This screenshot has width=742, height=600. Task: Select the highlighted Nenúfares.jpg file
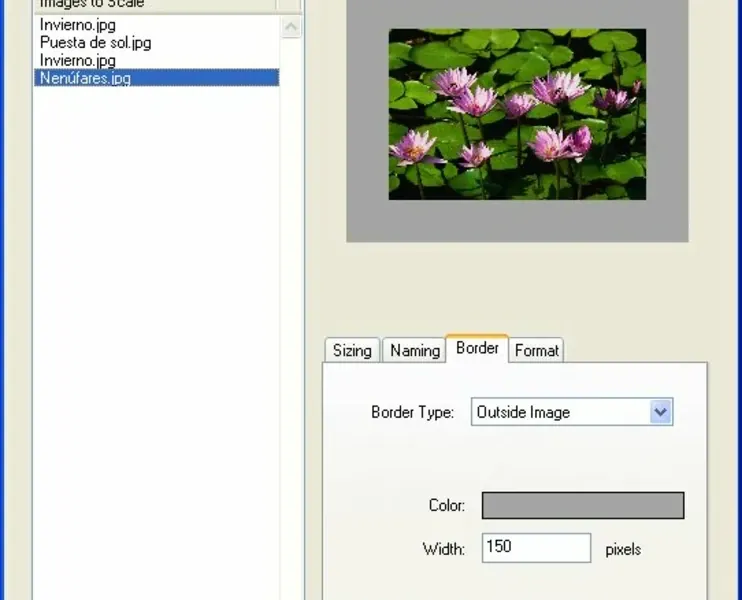156,78
